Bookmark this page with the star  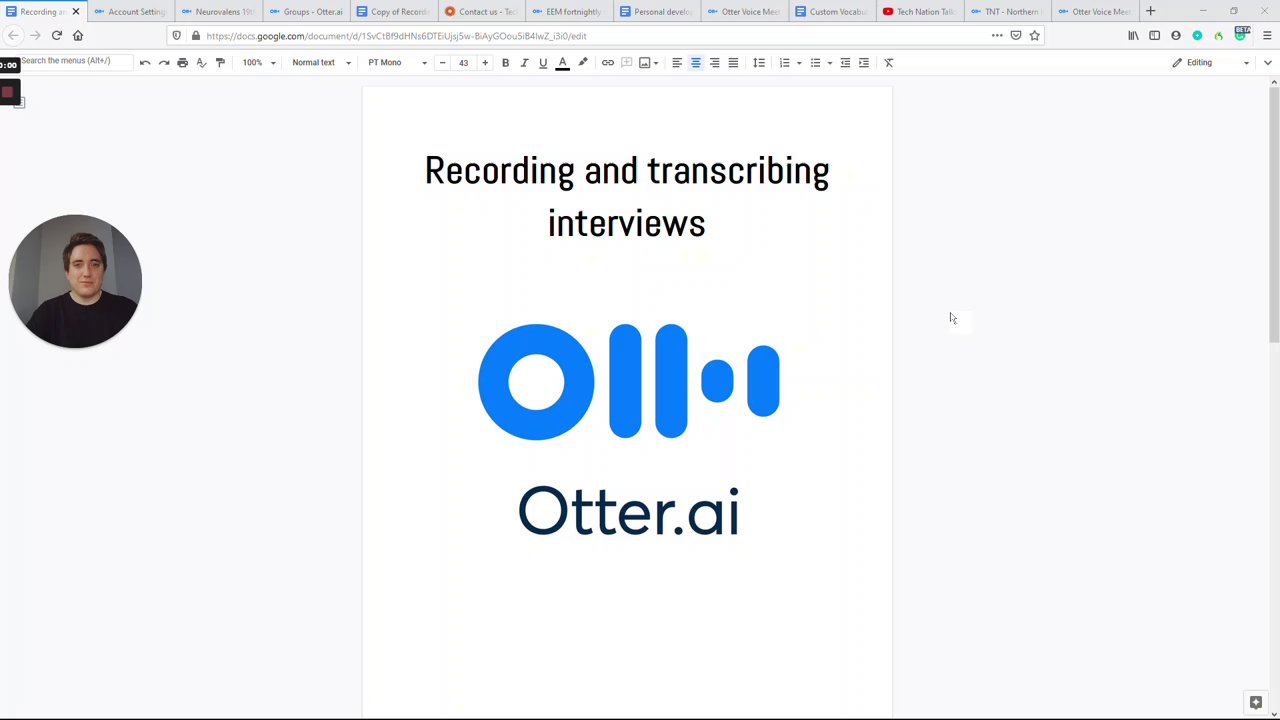tap(1034, 35)
